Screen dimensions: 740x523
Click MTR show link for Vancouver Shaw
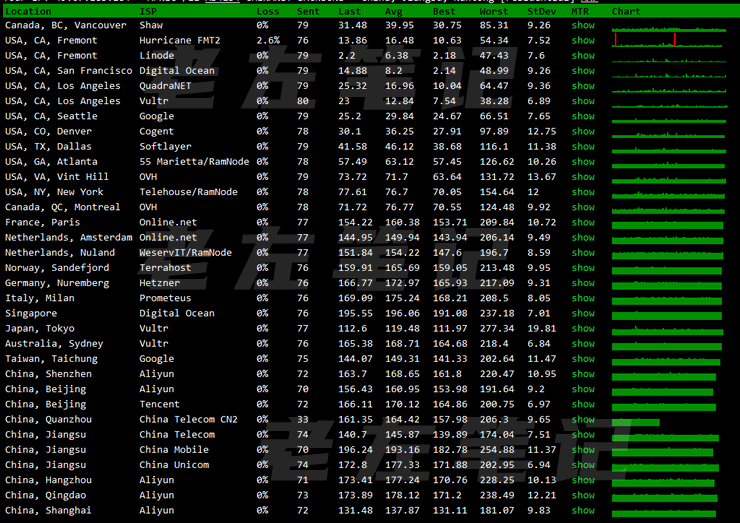coord(582,25)
